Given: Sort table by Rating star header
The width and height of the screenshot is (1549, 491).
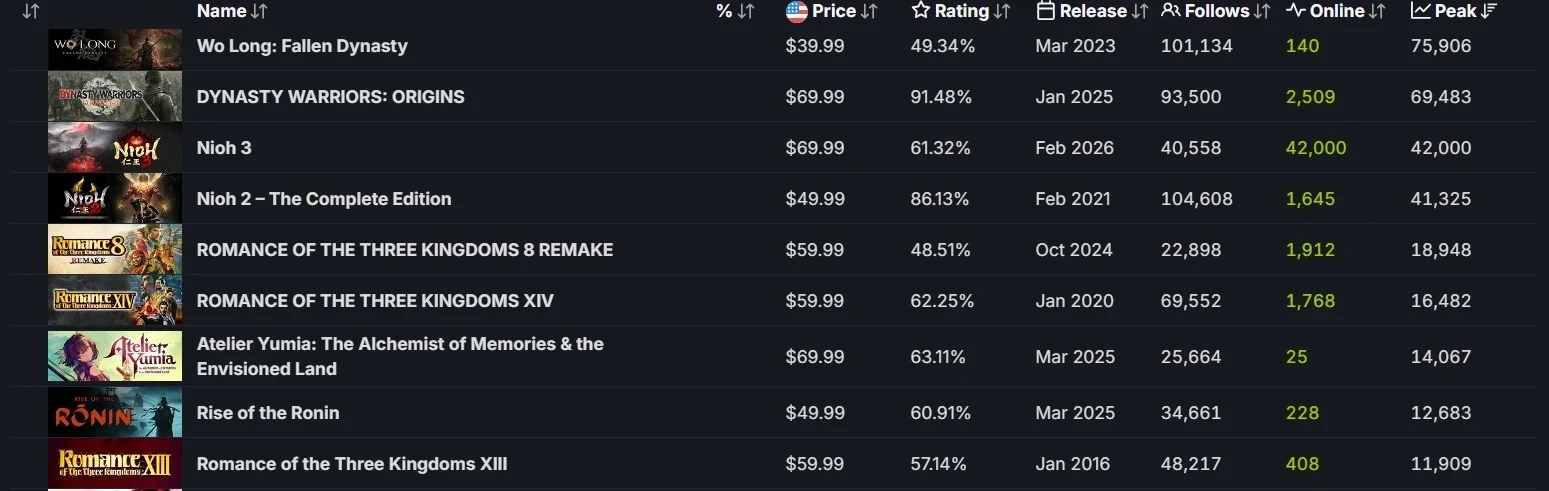Looking at the screenshot, I should (x=961, y=11).
